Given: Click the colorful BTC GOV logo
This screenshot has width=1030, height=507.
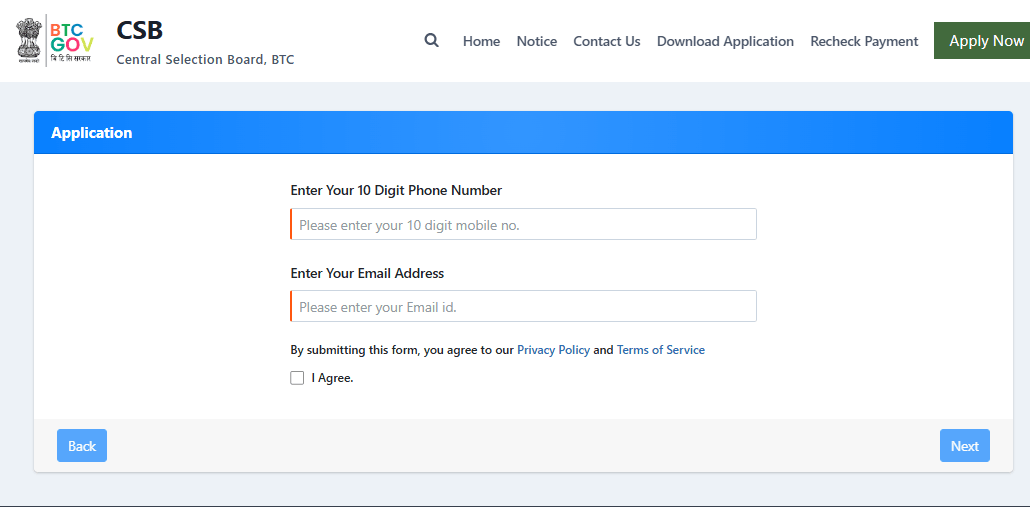Looking at the screenshot, I should coord(72,40).
